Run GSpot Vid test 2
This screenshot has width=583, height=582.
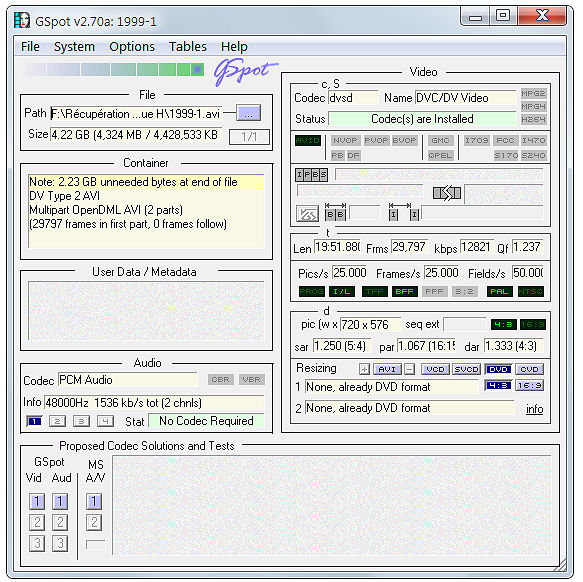coord(37,522)
